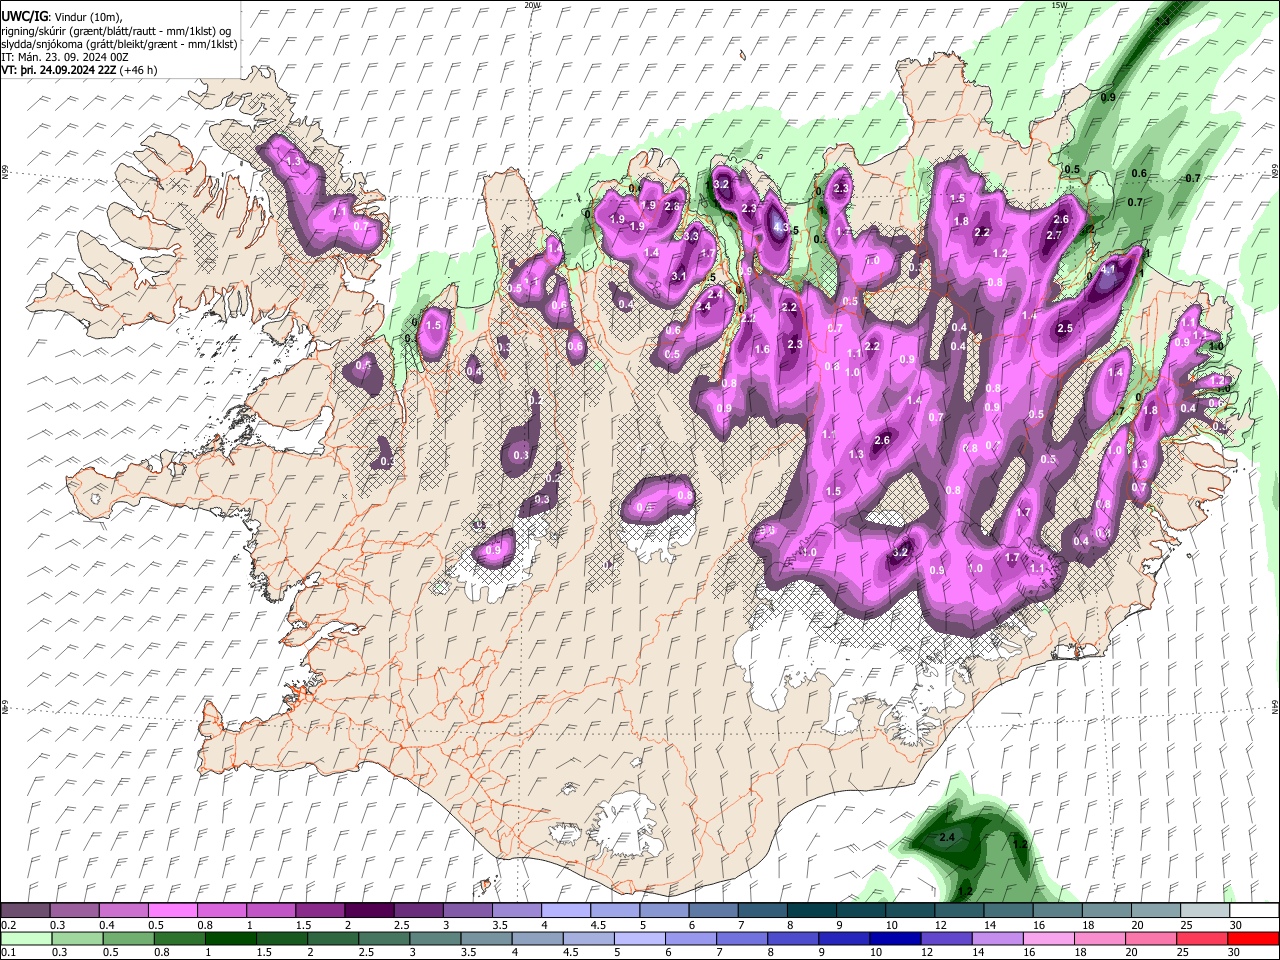The image size is (1280, 960).
Task: Select the lilac bottom-row swatch from 14 to 16
Action: click(996, 939)
